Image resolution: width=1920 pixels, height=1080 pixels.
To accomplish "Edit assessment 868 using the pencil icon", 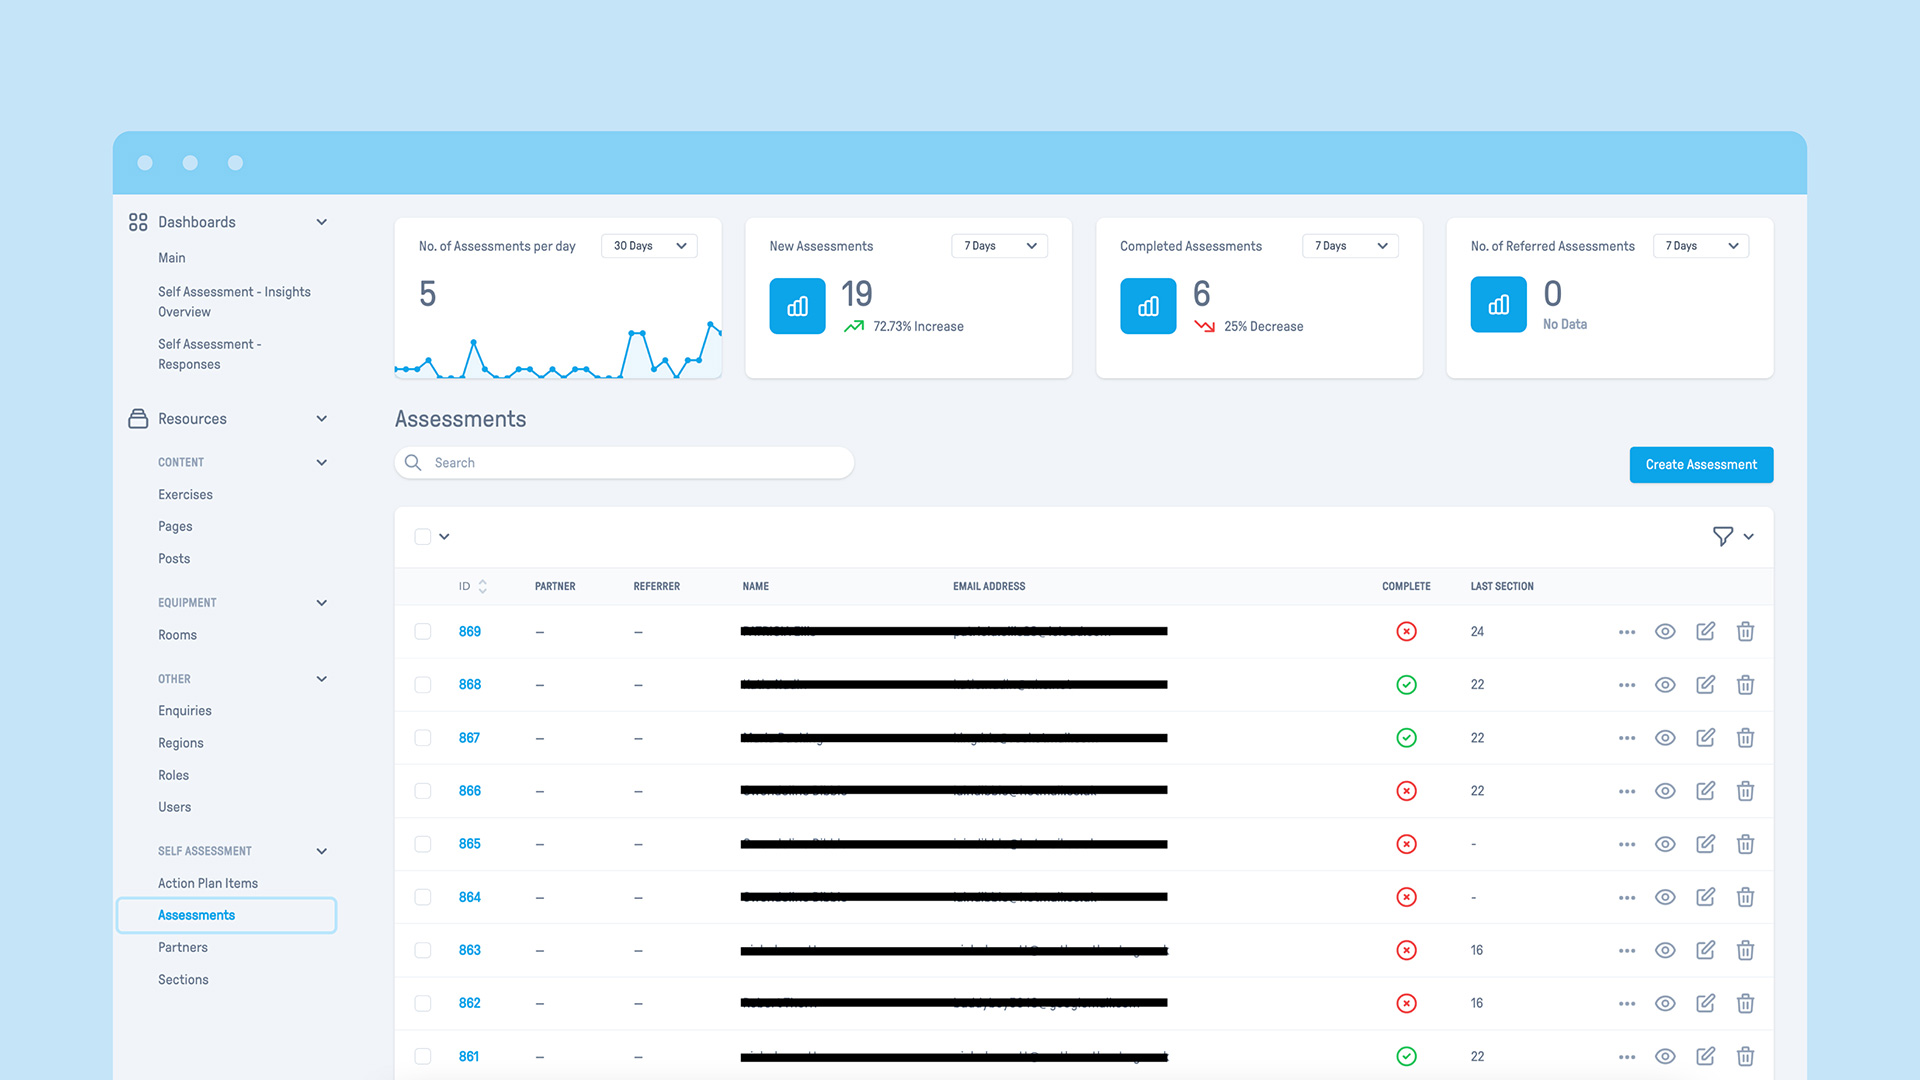I will tap(1705, 685).
